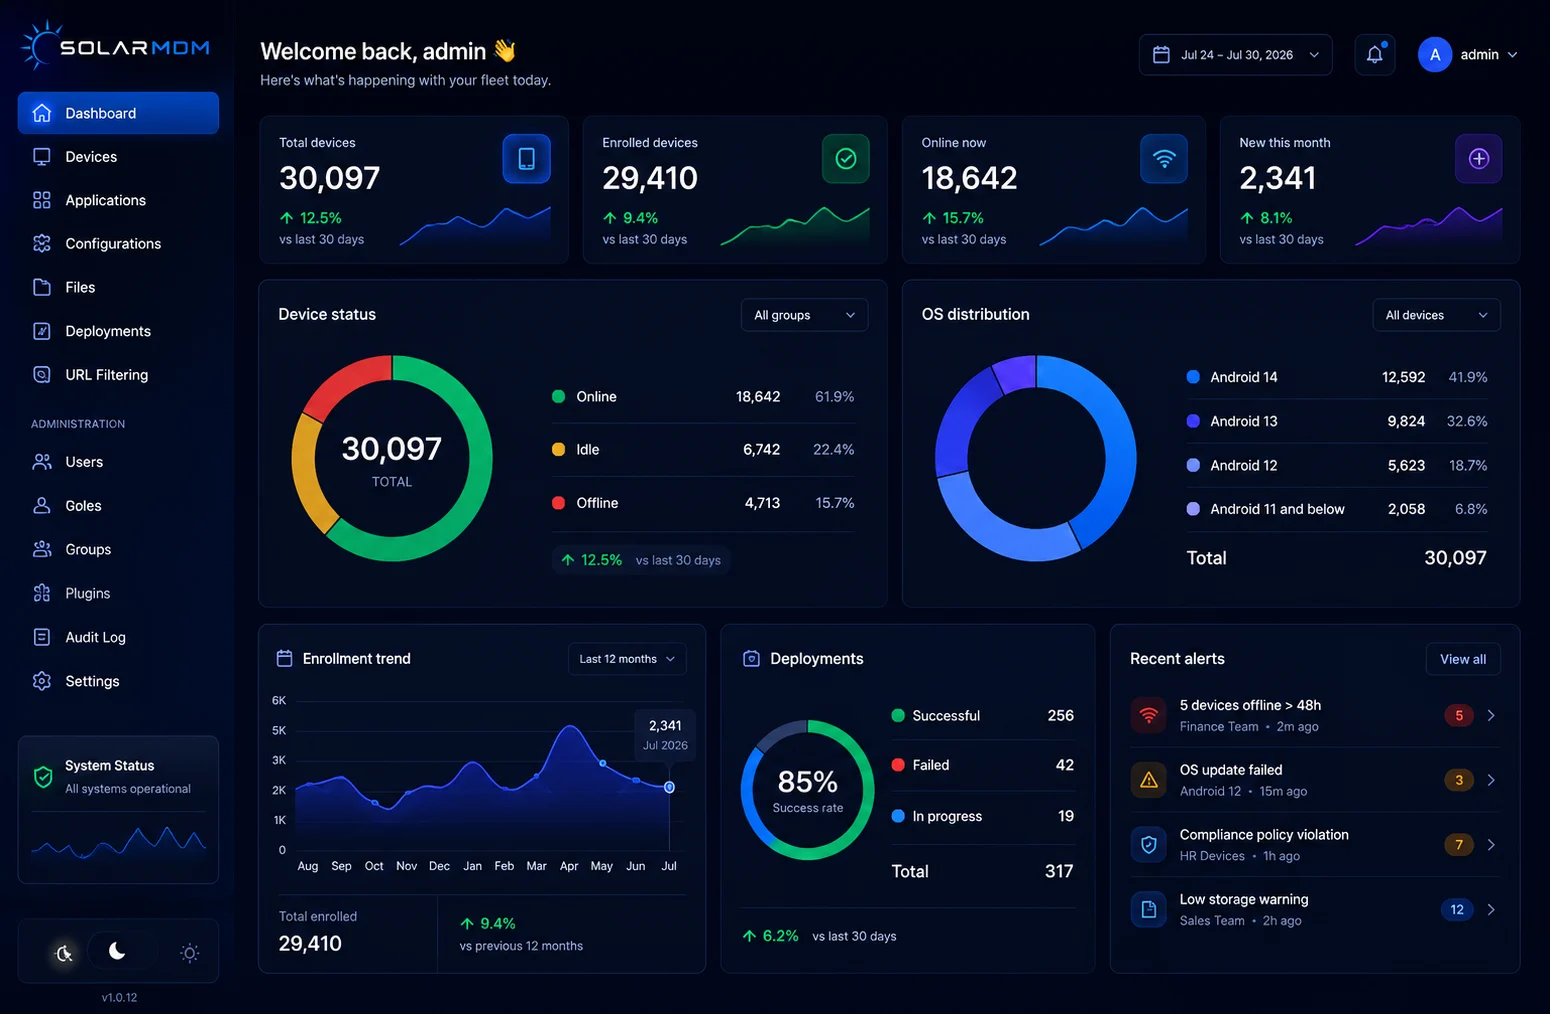Click the file icon for Low storage warning
Screen dimensions: 1550x1014
[1149, 910]
